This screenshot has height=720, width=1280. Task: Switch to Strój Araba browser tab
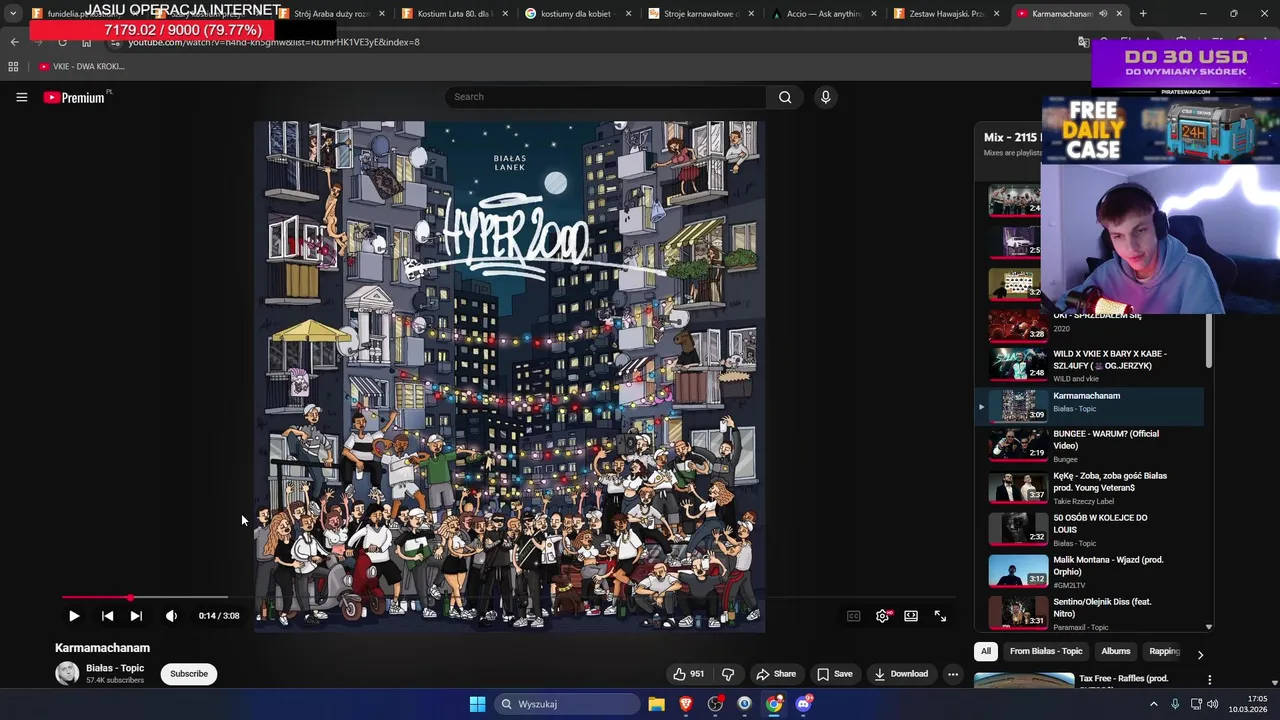pos(330,14)
